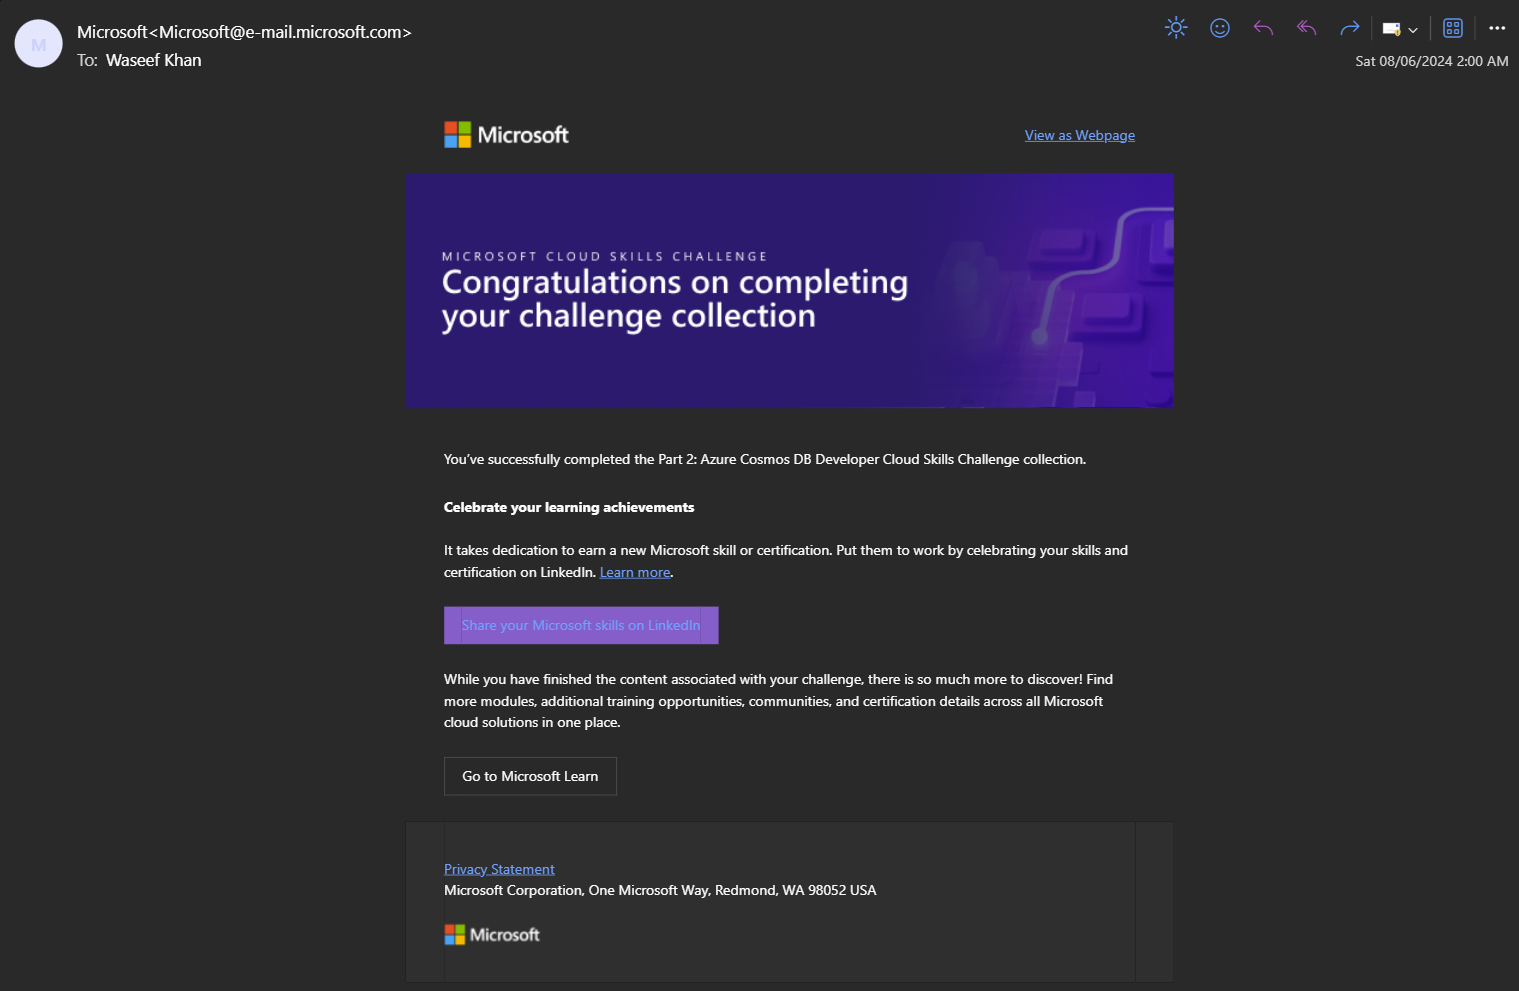This screenshot has width=1519, height=991.
Task: Click Share your Microsoft skills on LinkedIn
Action: point(581,625)
